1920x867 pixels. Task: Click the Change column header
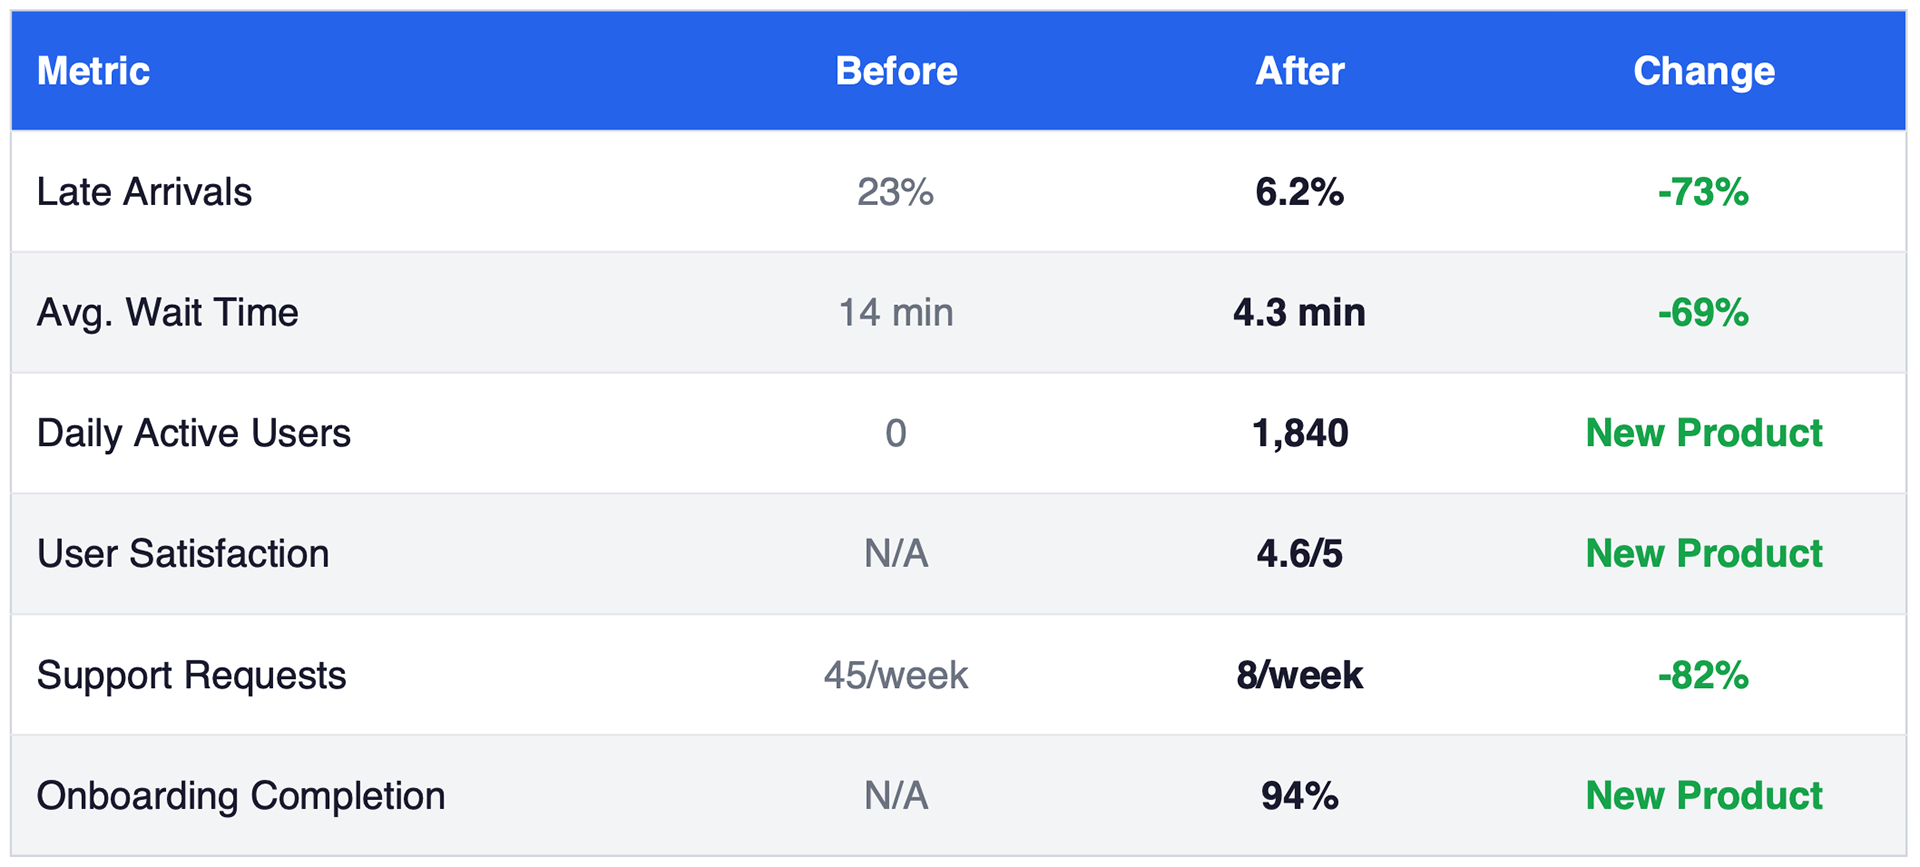tap(1703, 71)
